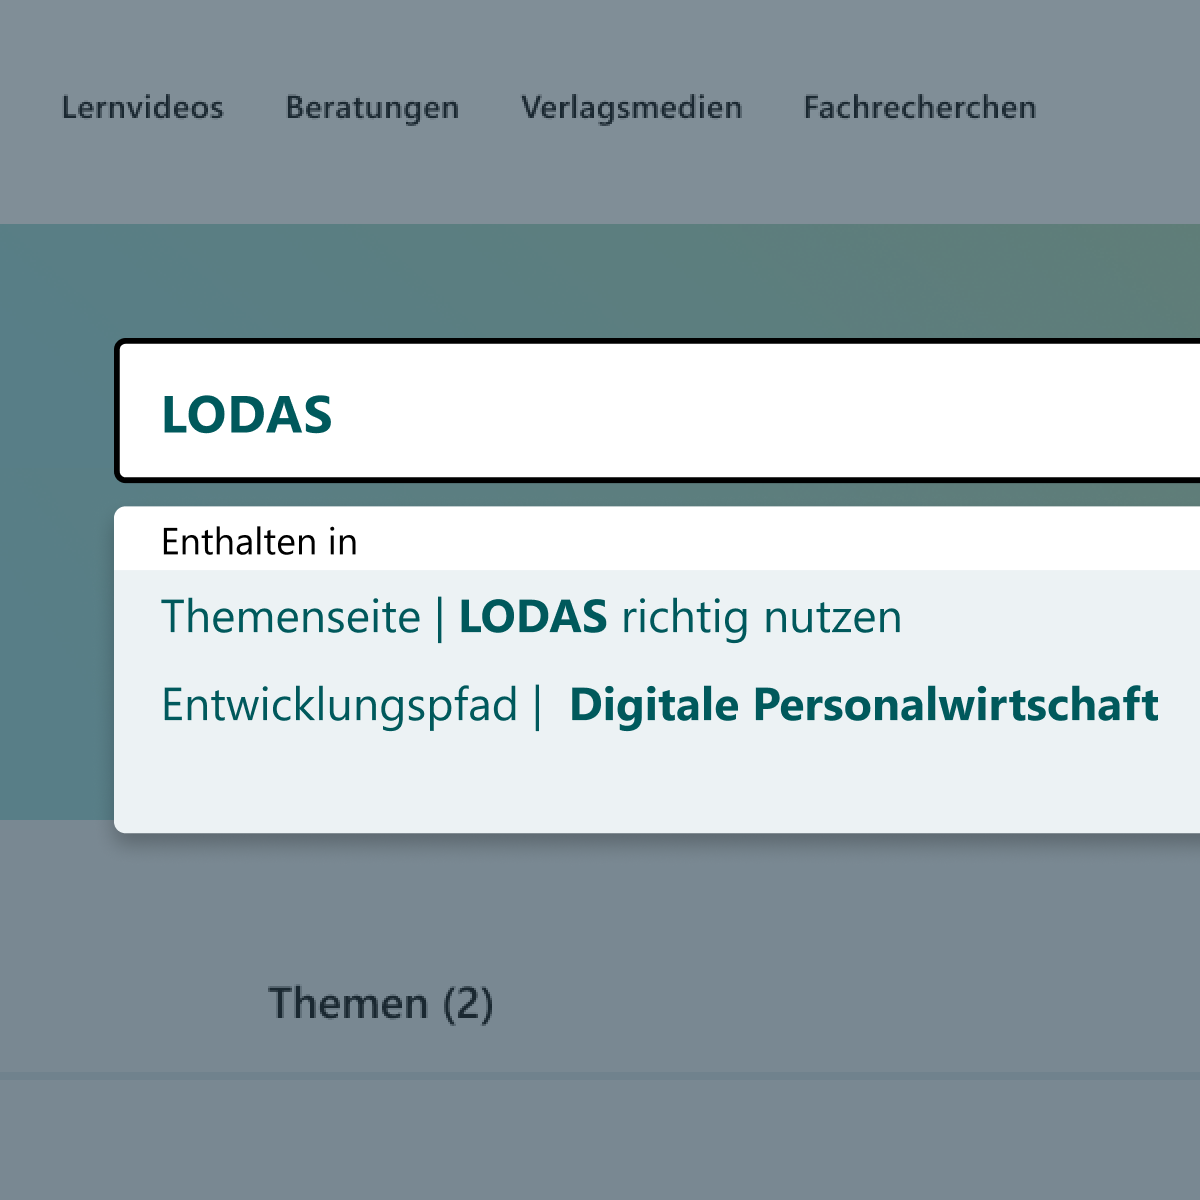Click the header area right of Fachrecherchen
This screenshot has width=1200, height=1200.
(x=1120, y=107)
